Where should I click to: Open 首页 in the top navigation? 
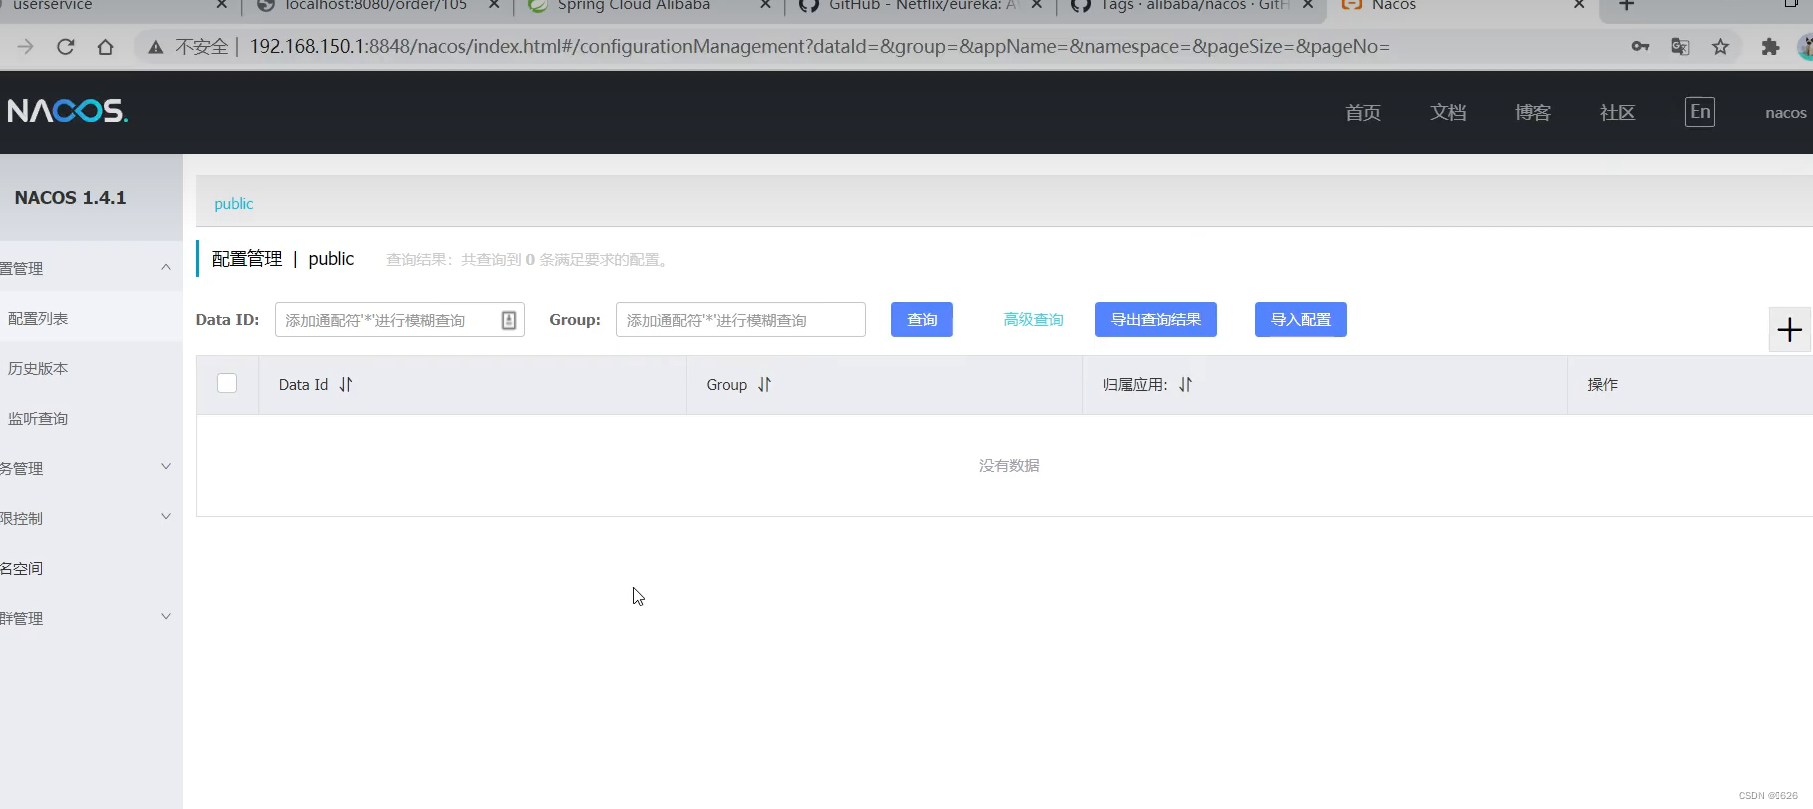click(1363, 112)
